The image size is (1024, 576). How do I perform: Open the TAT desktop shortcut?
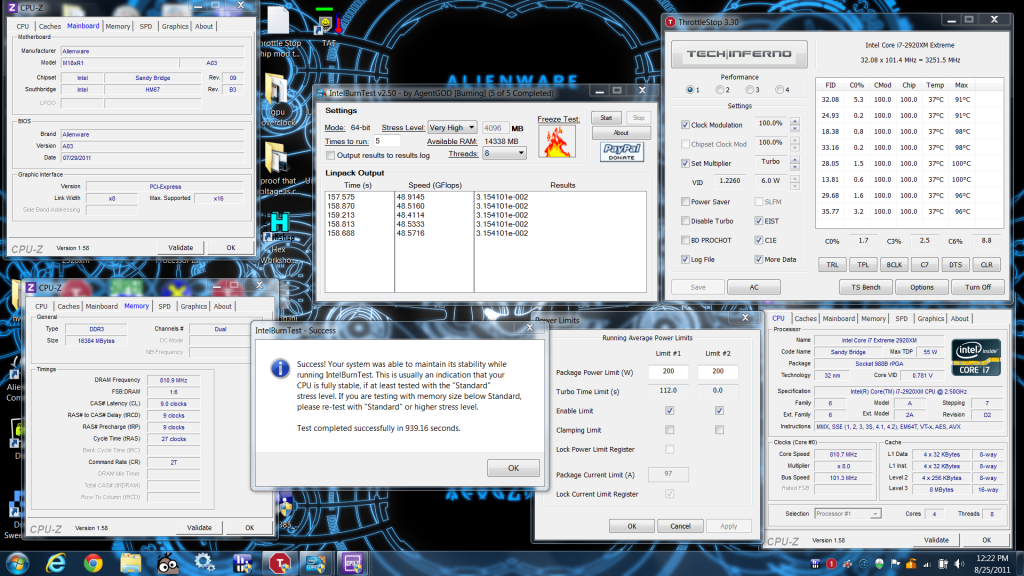click(328, 27)
